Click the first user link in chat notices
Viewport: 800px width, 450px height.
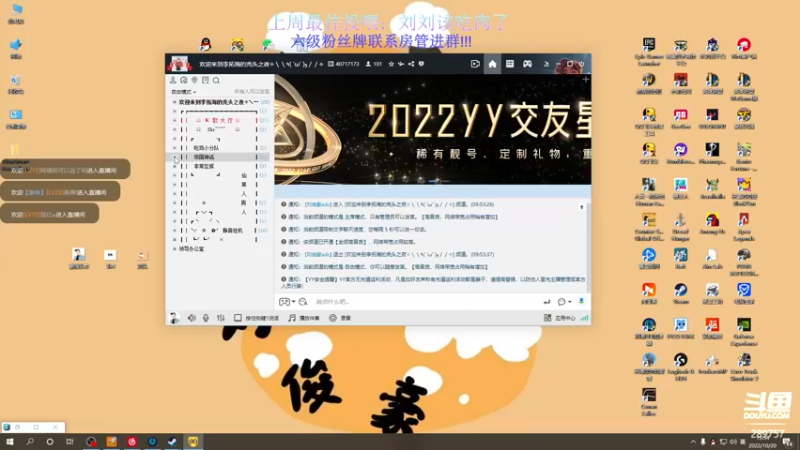pyautogui.click(x=318, y=205)
